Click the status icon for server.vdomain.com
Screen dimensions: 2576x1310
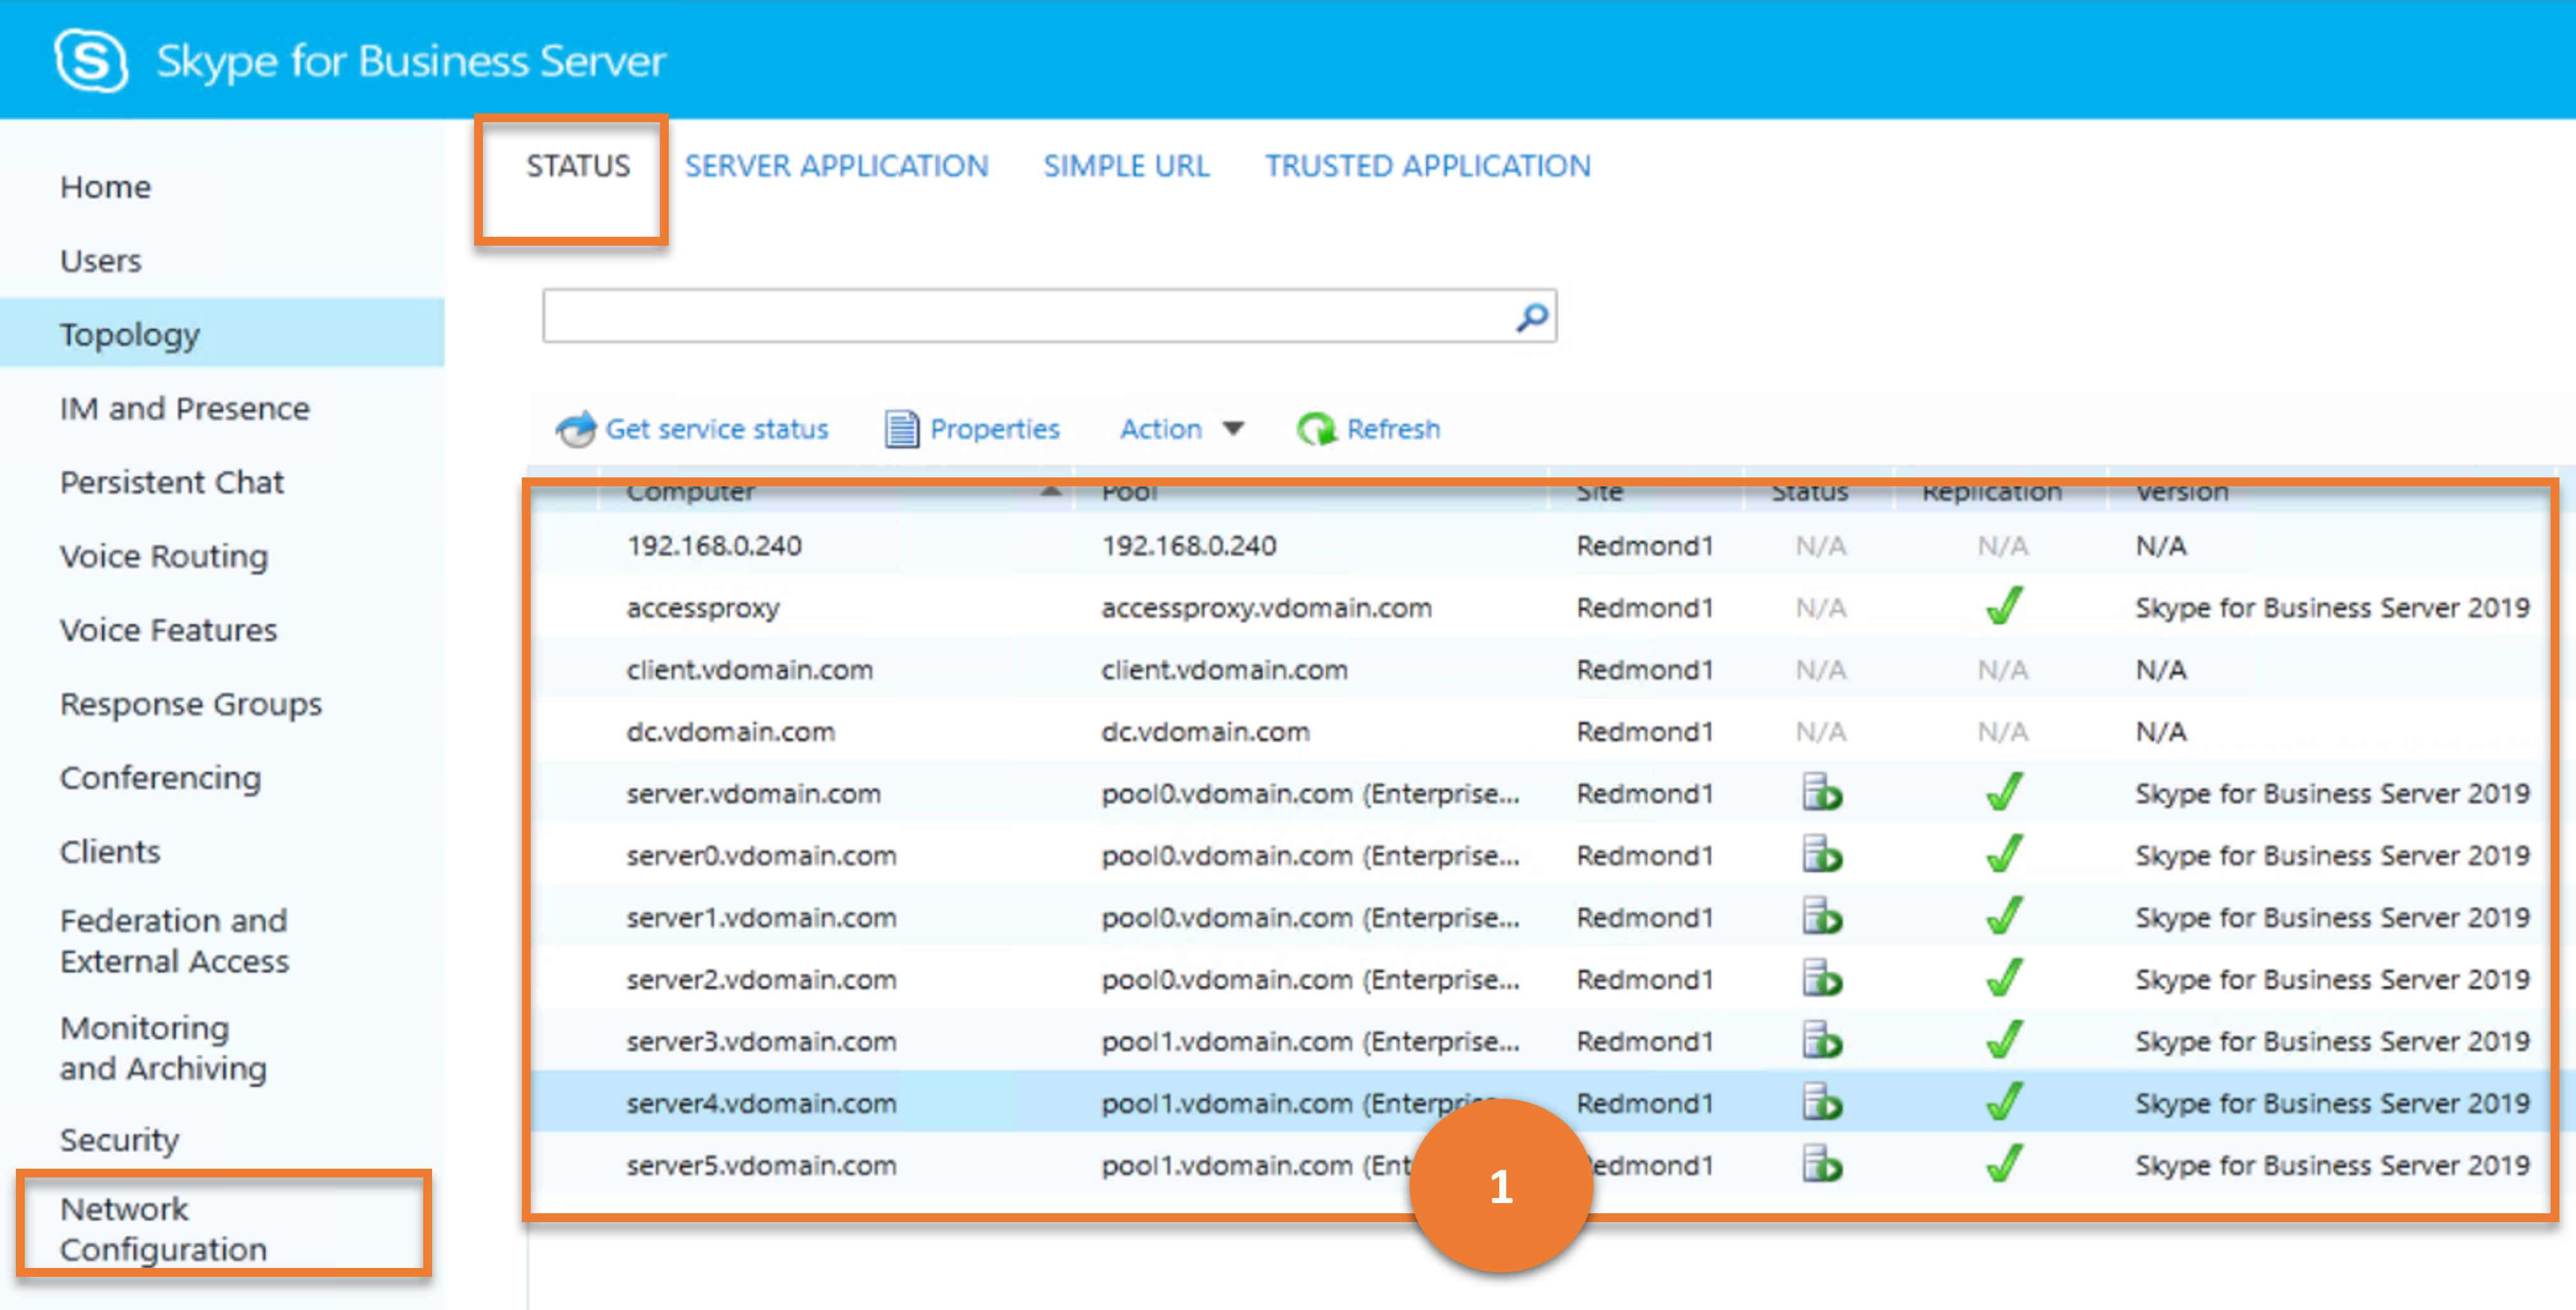click(1822, 793)
